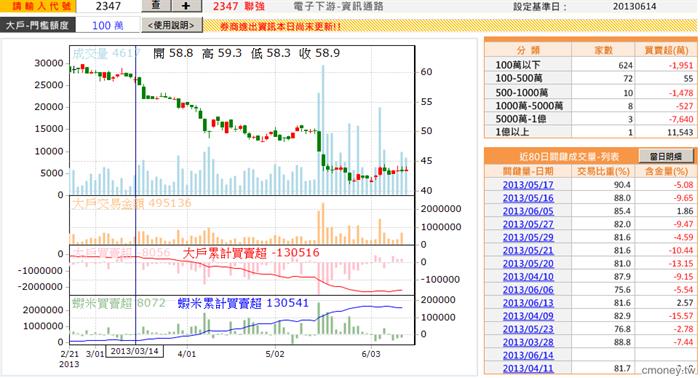Click the 1億以上 category row label
Screen dimensions: 700x378
click(512, 132)
